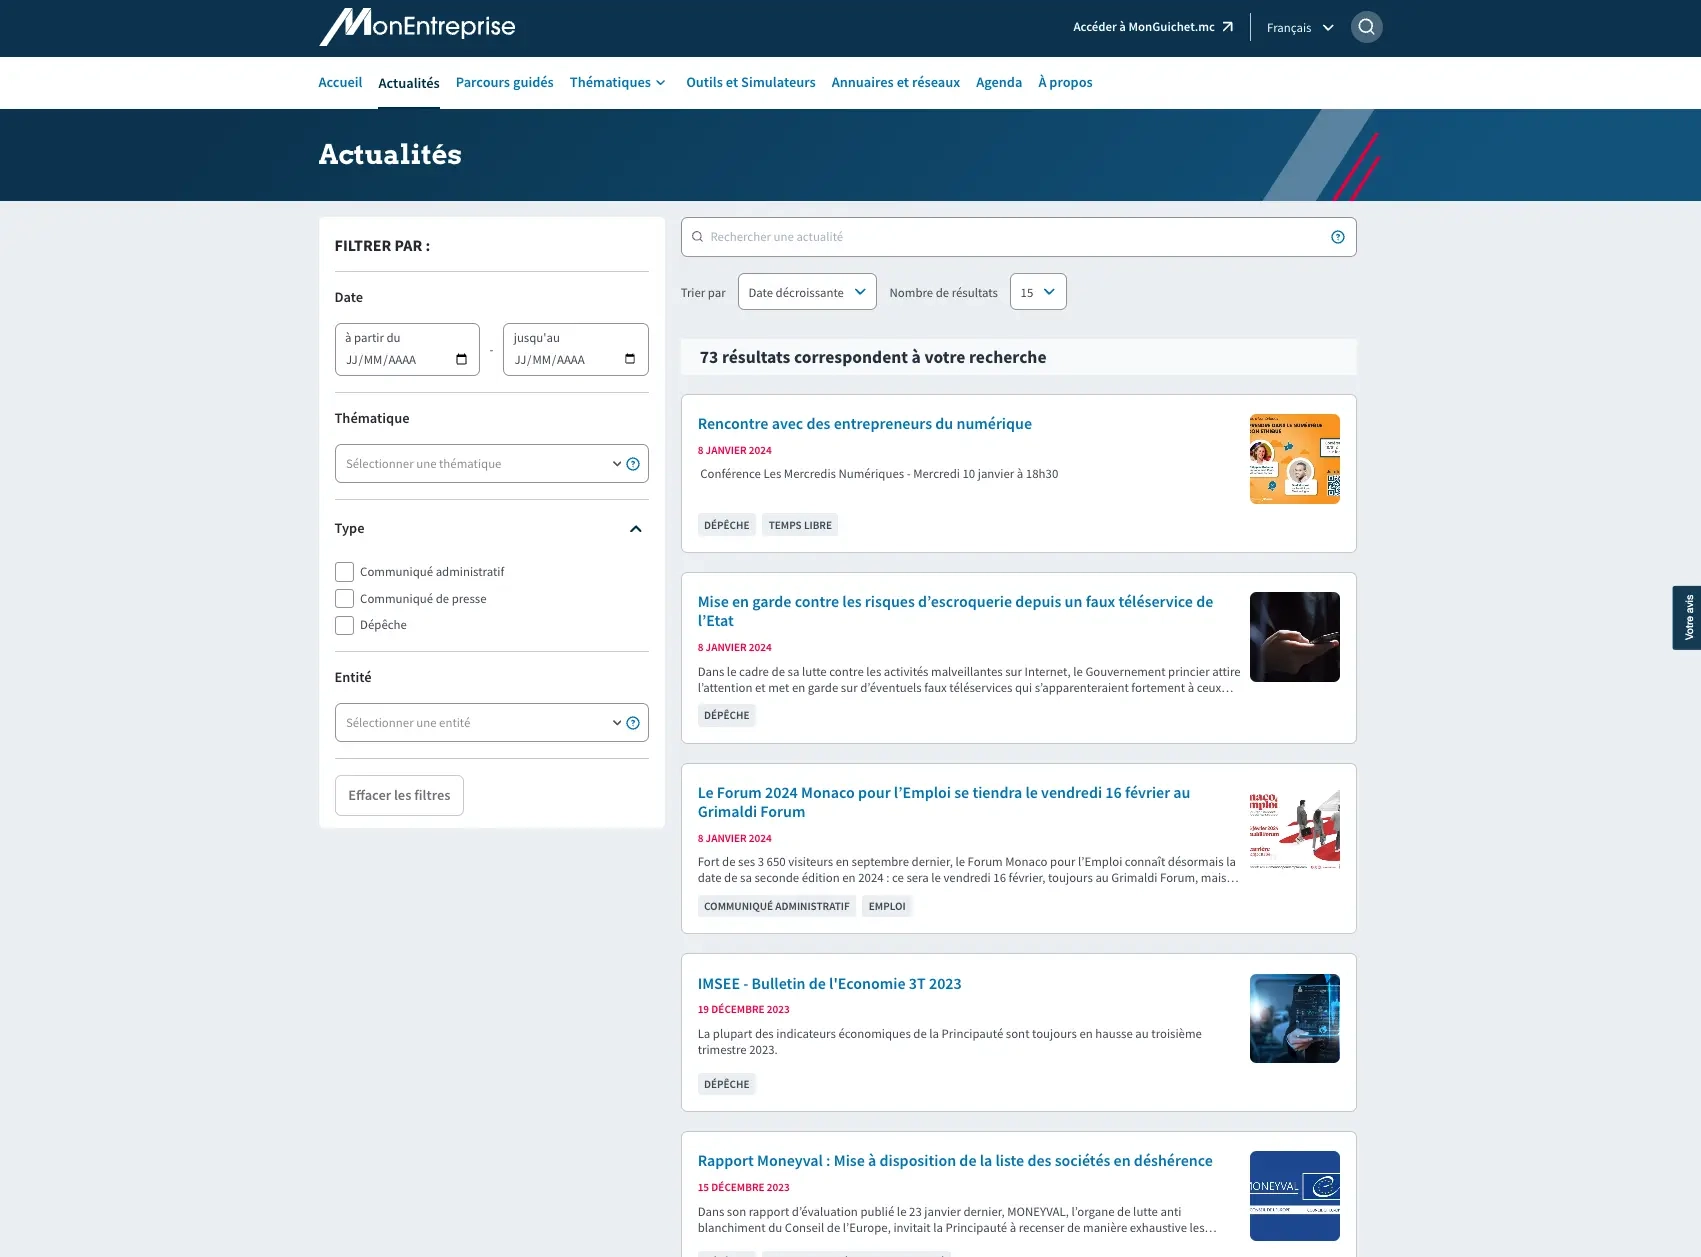Screen dimensions: 1701x1257
Task: Click the "19 DÉCEMBRE 2023" date text
Action: point(744,1010)
